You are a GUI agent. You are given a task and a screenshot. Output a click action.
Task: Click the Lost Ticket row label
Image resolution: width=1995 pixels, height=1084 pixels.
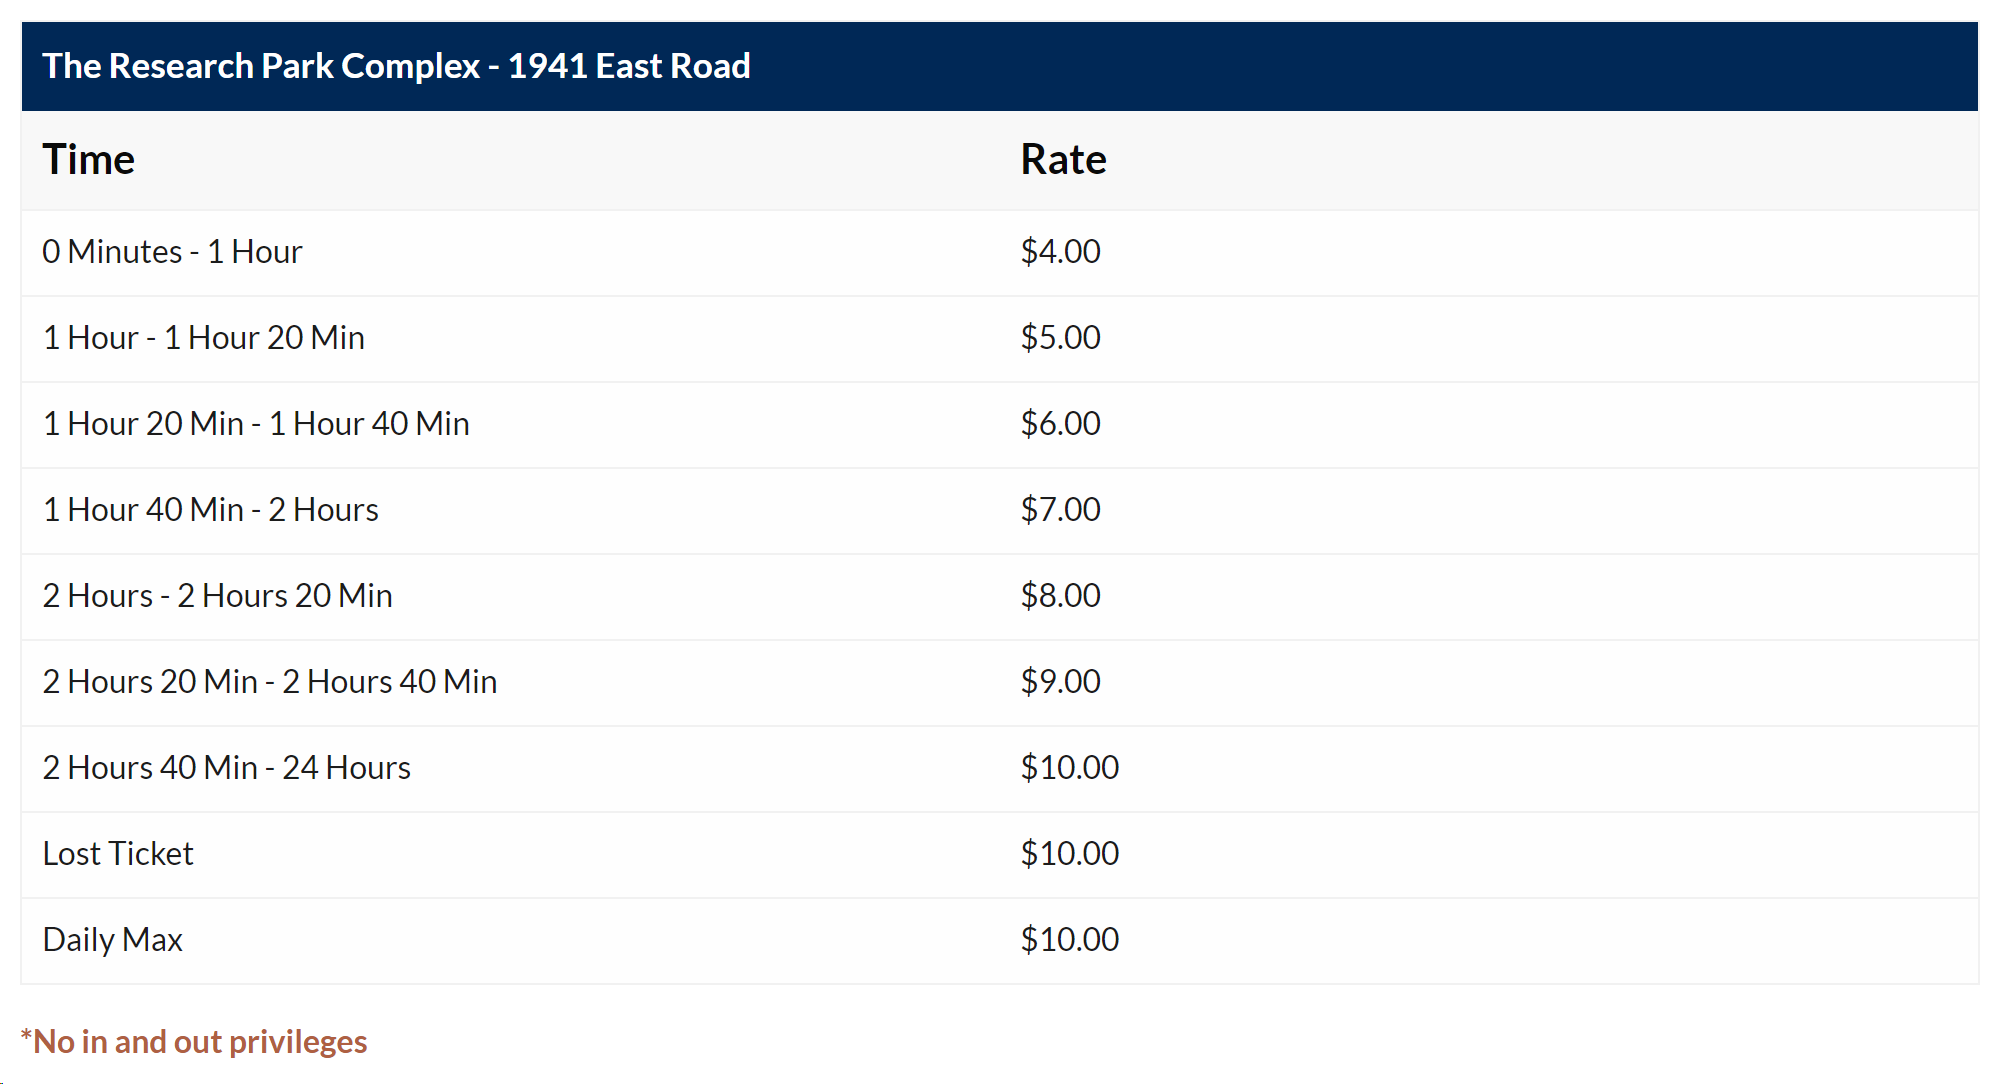[x=118, y=854]
